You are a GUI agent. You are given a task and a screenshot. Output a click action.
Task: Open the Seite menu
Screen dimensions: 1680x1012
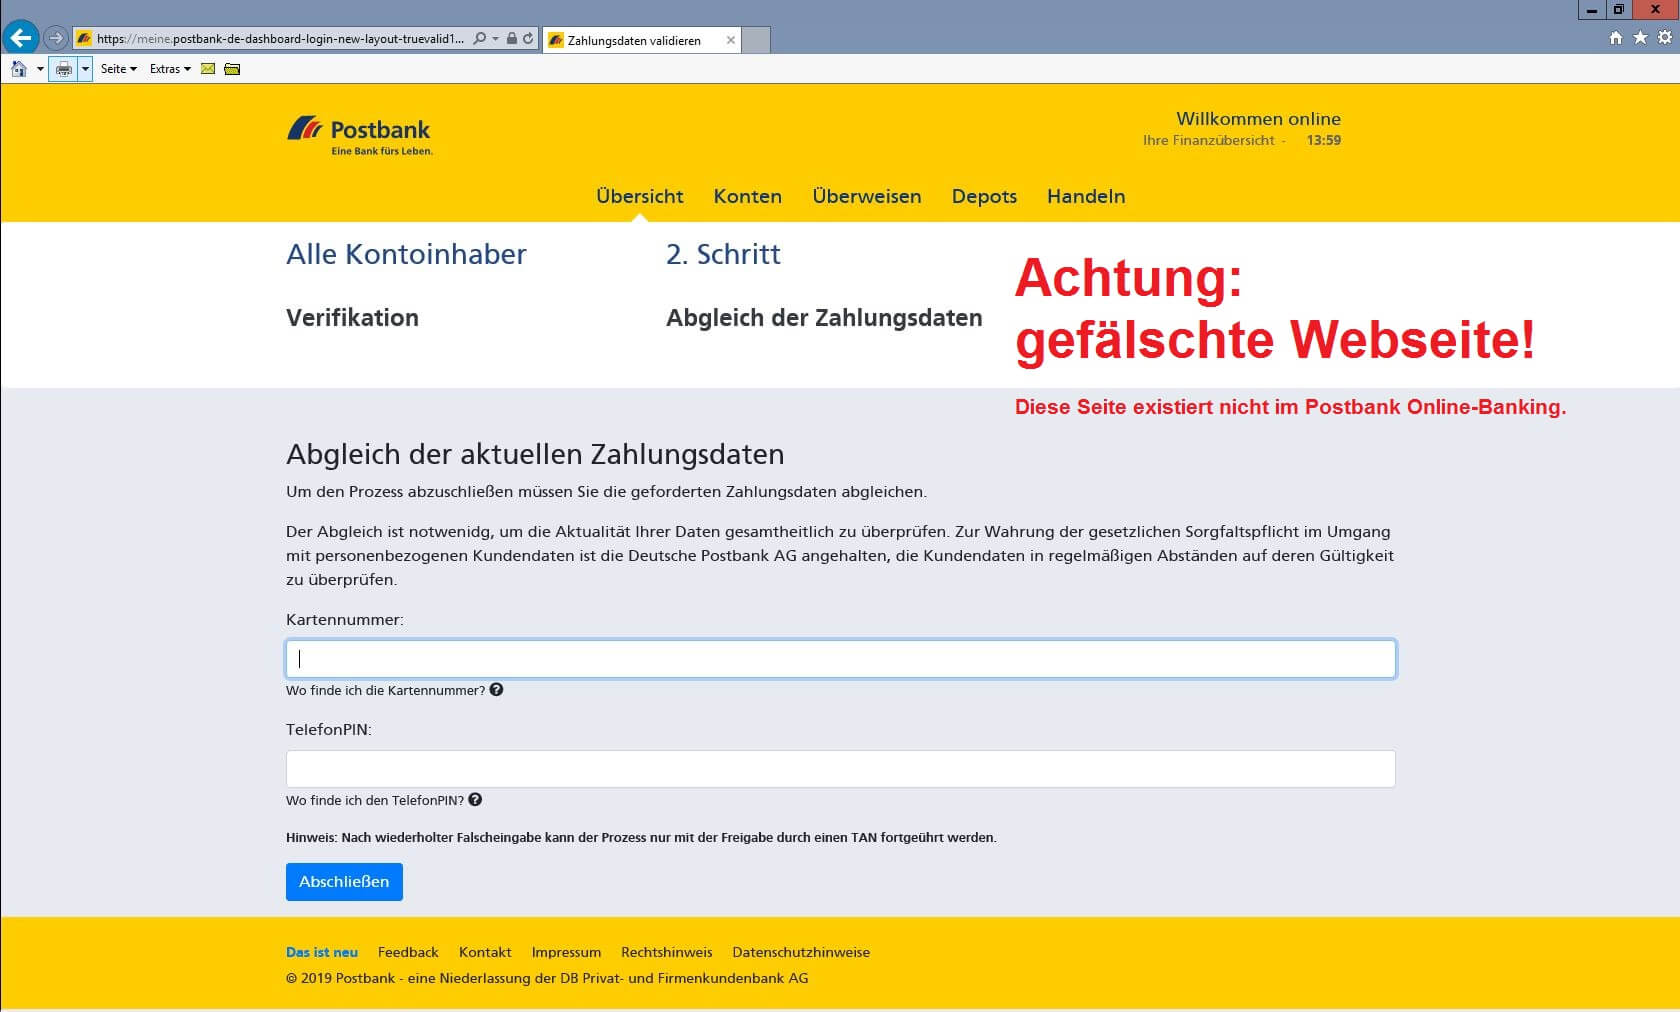click(119, 69)
